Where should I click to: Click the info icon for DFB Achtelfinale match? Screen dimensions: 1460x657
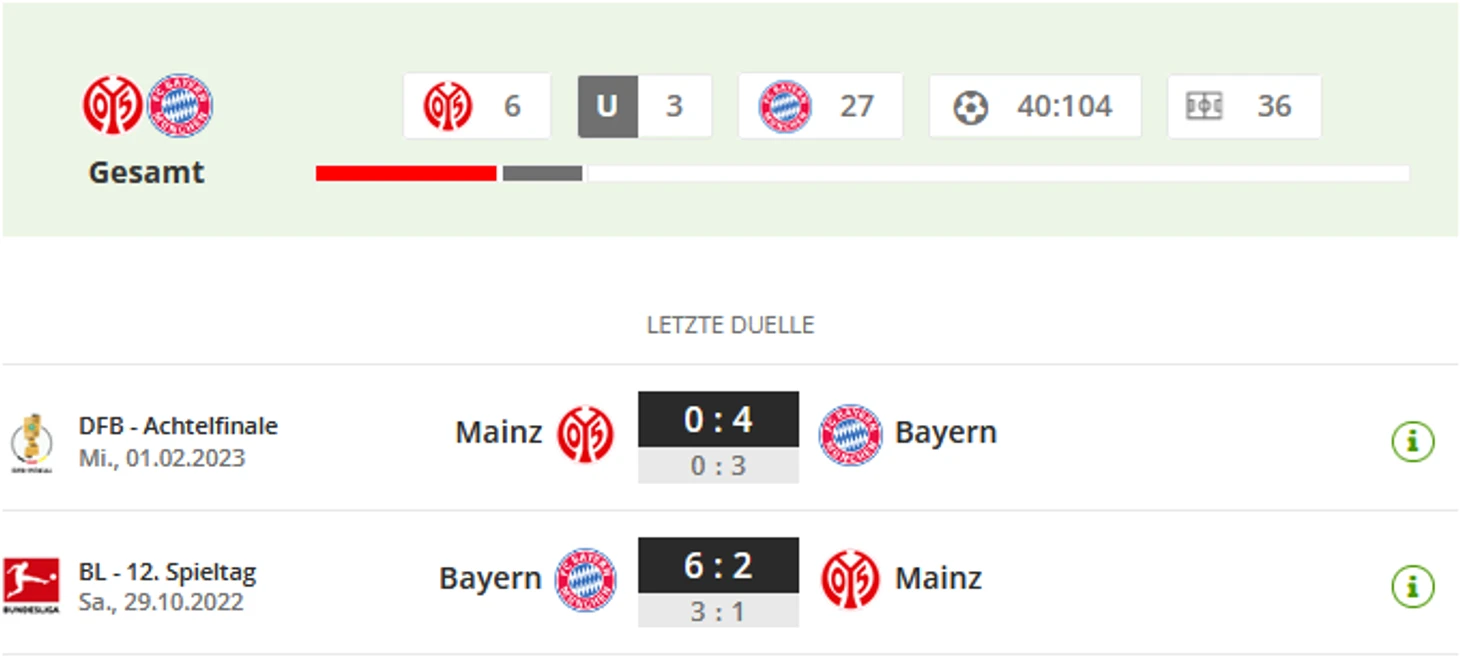click(x=1413, y=441)
